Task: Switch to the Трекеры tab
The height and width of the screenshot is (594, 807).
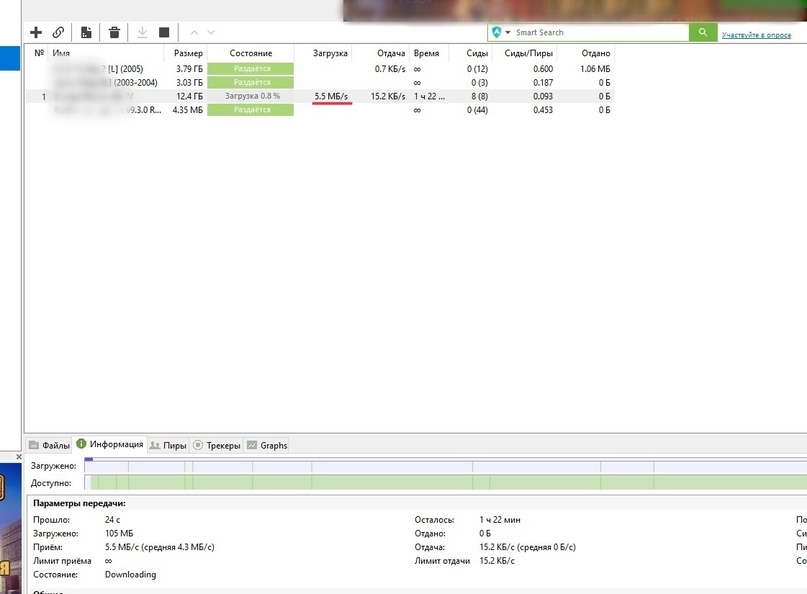Action: point(217,445)
